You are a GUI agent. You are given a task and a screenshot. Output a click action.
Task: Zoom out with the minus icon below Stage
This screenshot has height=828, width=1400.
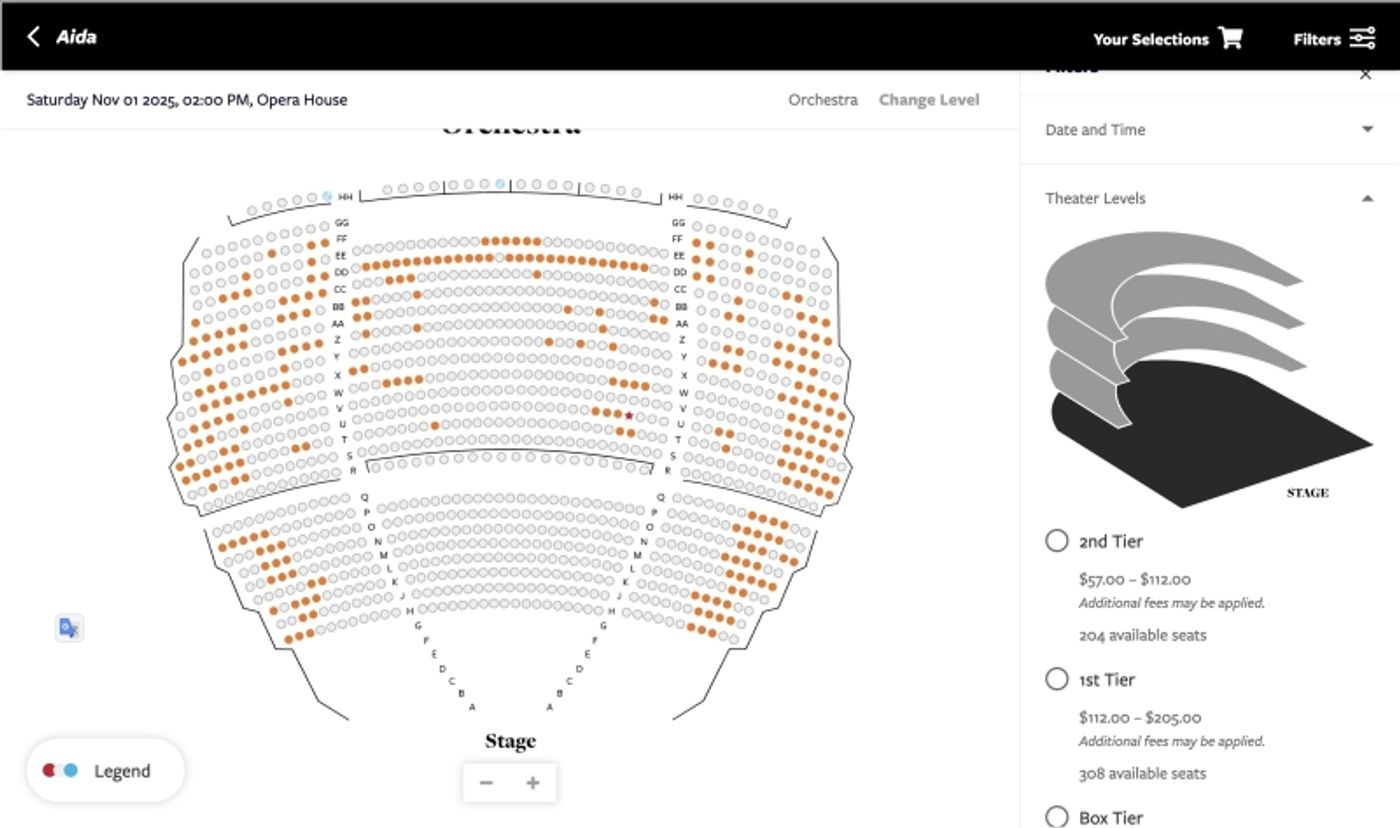click(x=487, y=782)
